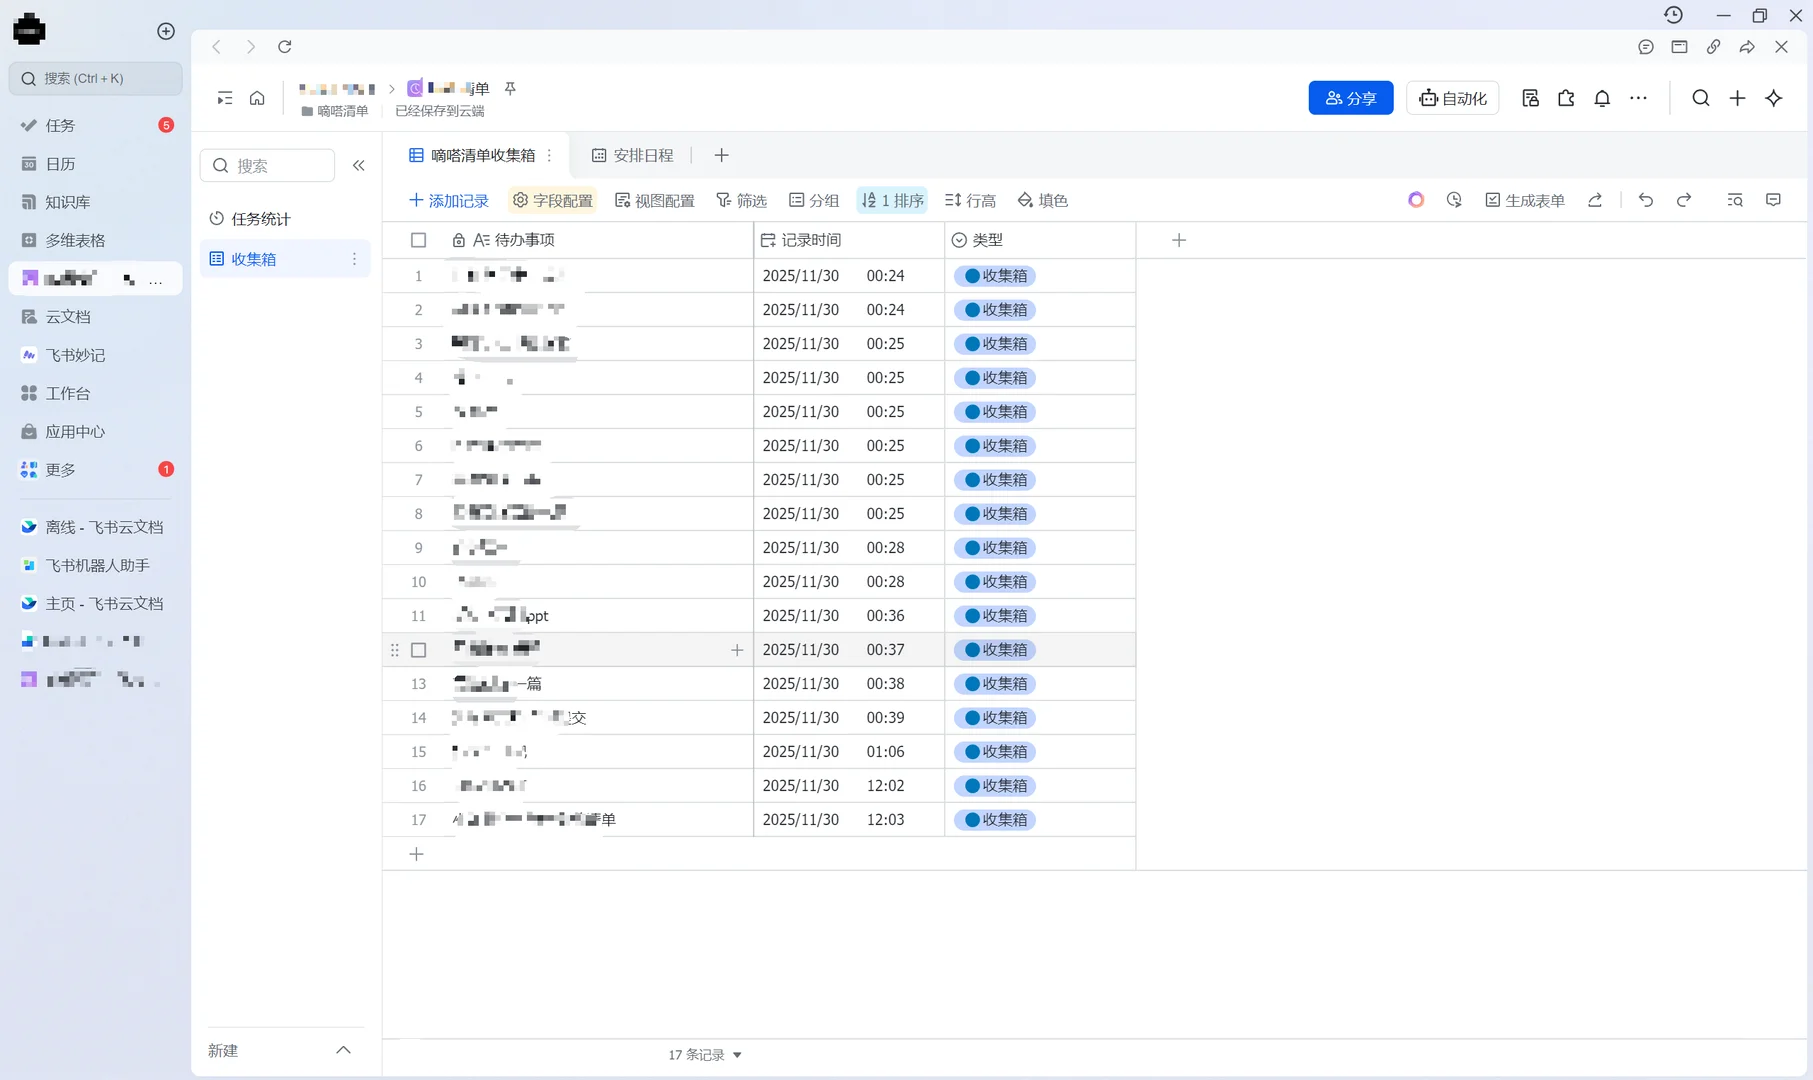1813x1080 pixels.
Task: Open the AI sparkle icon top right
Action: 1774,98
